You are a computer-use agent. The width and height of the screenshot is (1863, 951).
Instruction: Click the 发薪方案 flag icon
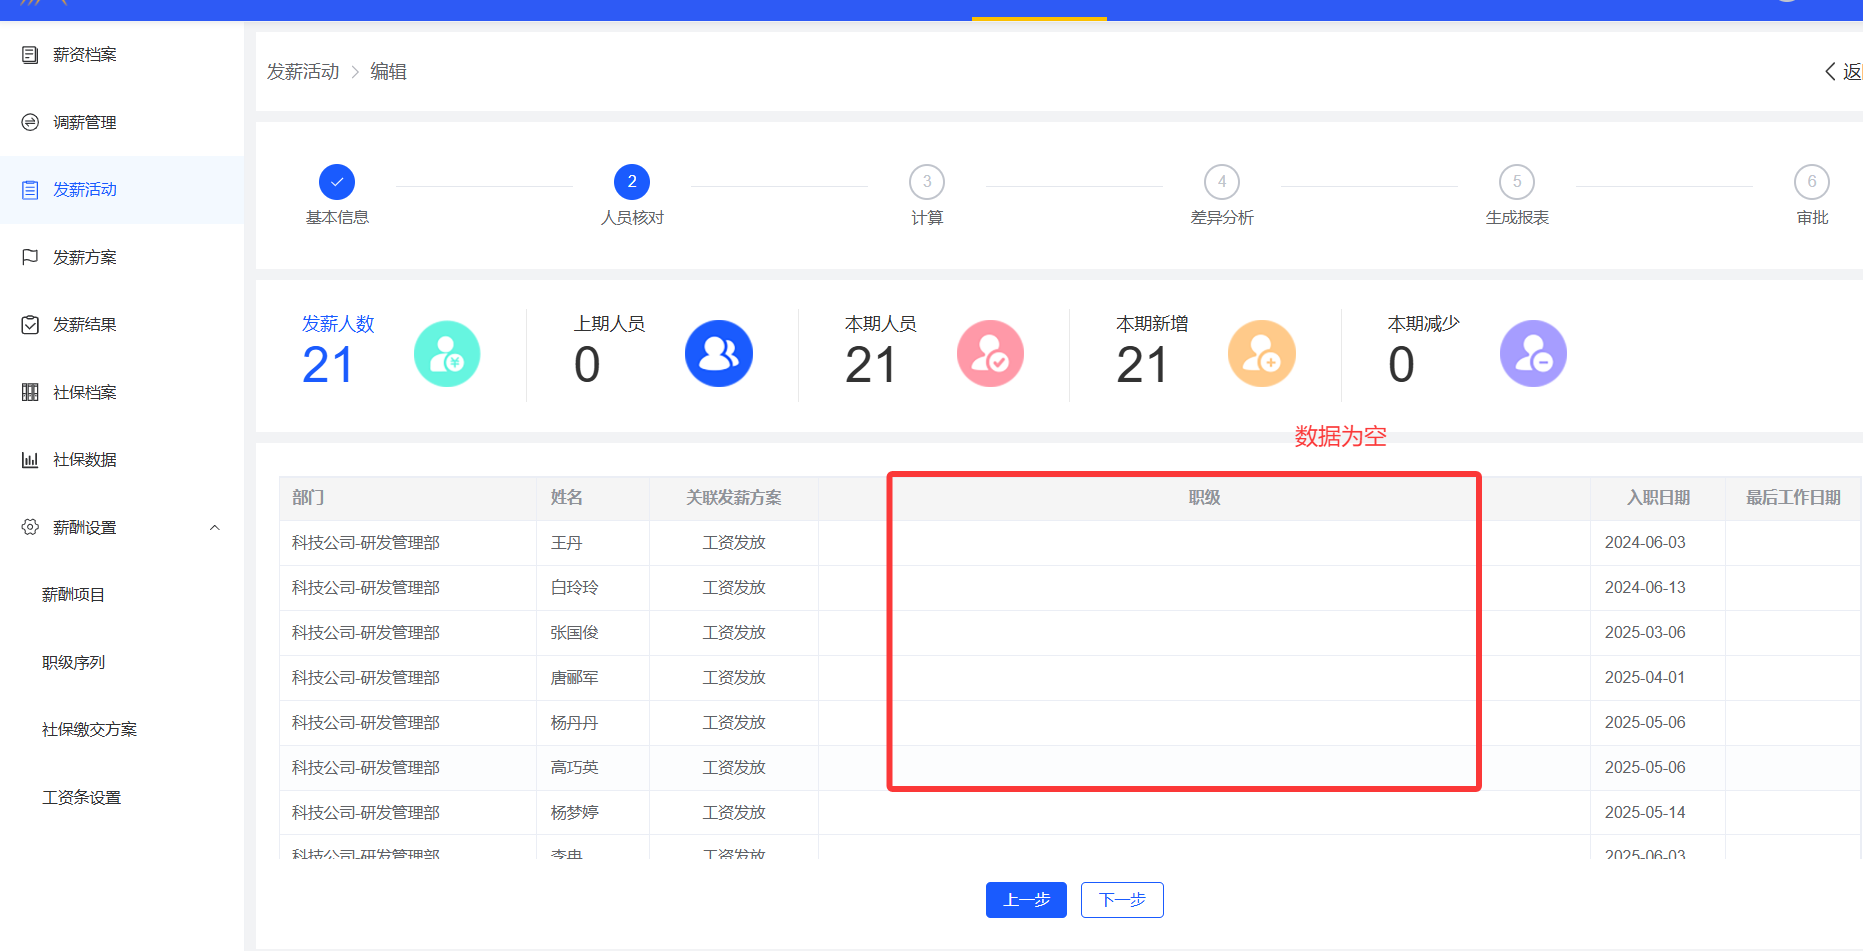(30, 257)
